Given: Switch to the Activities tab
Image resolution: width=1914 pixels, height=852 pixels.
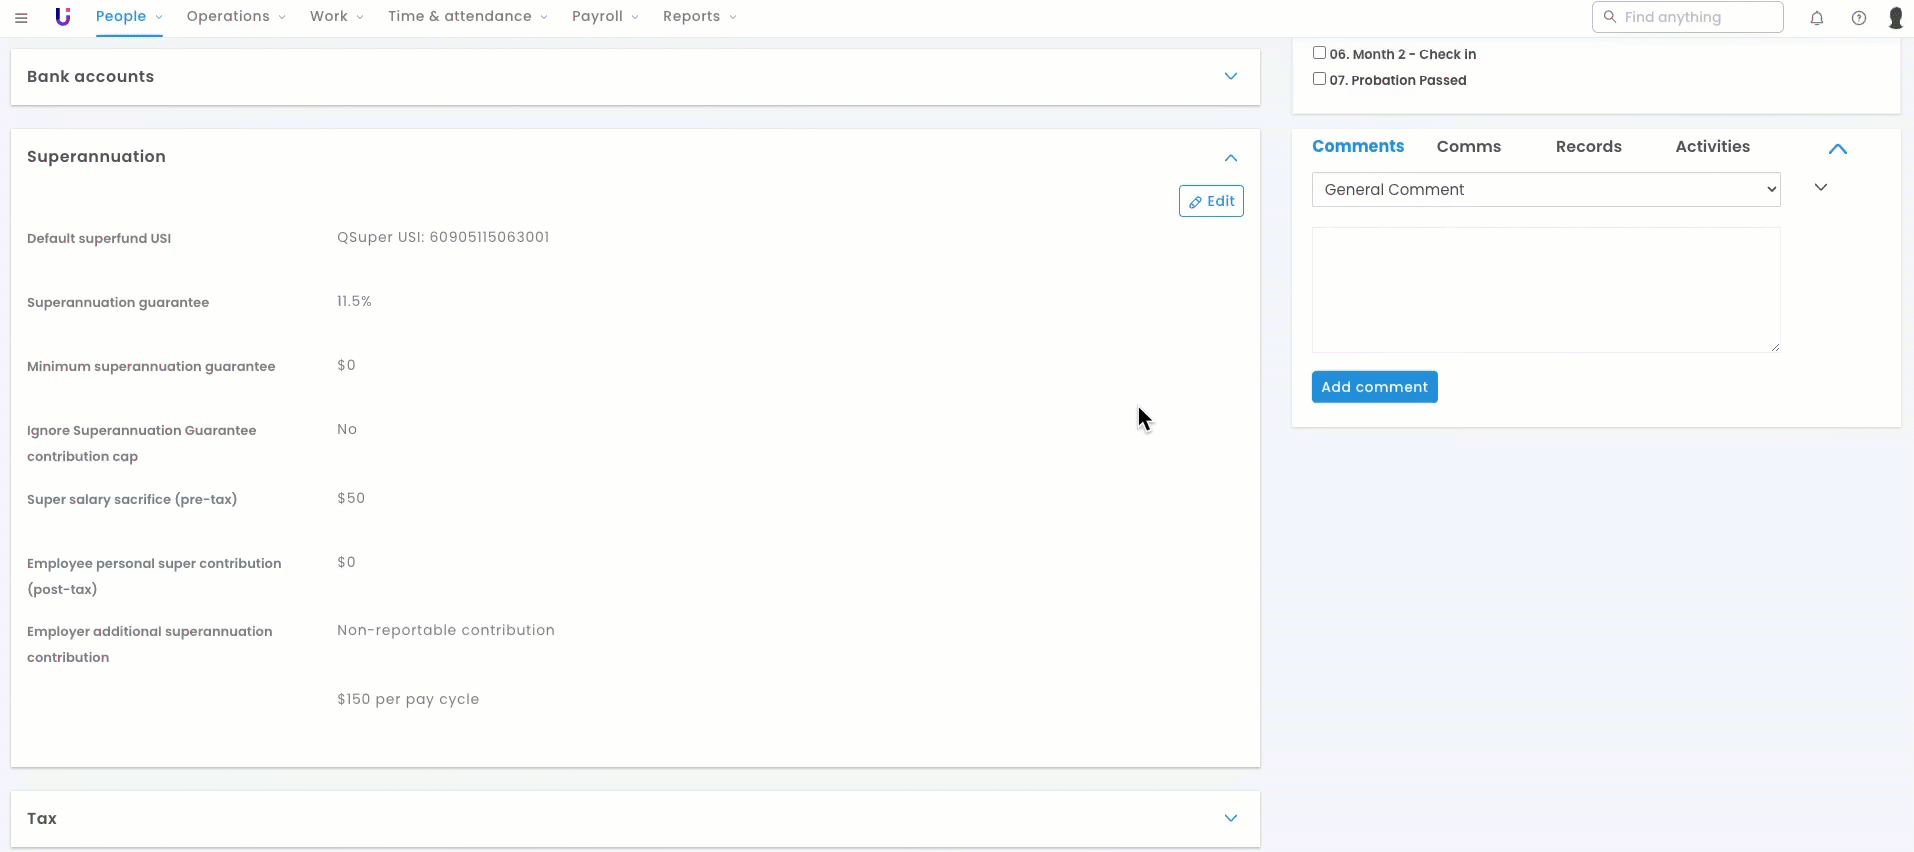Looking at the screenshot, I should tap(1712, 147).
